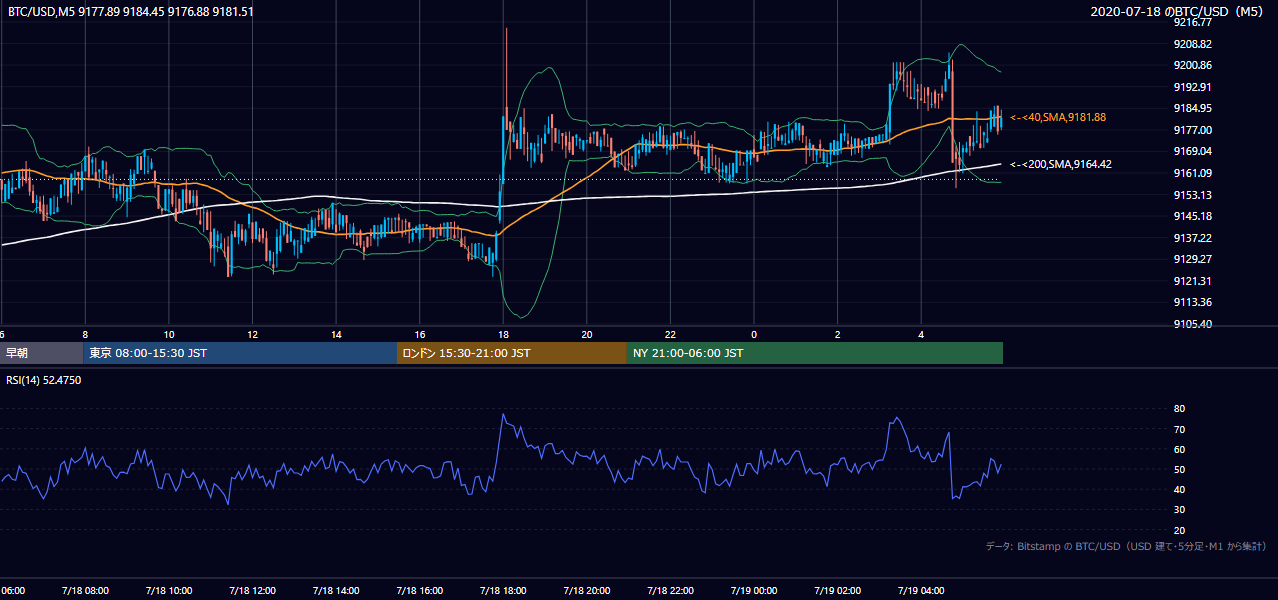Click hour tick 10 under price chart

(x=169, y=334)
